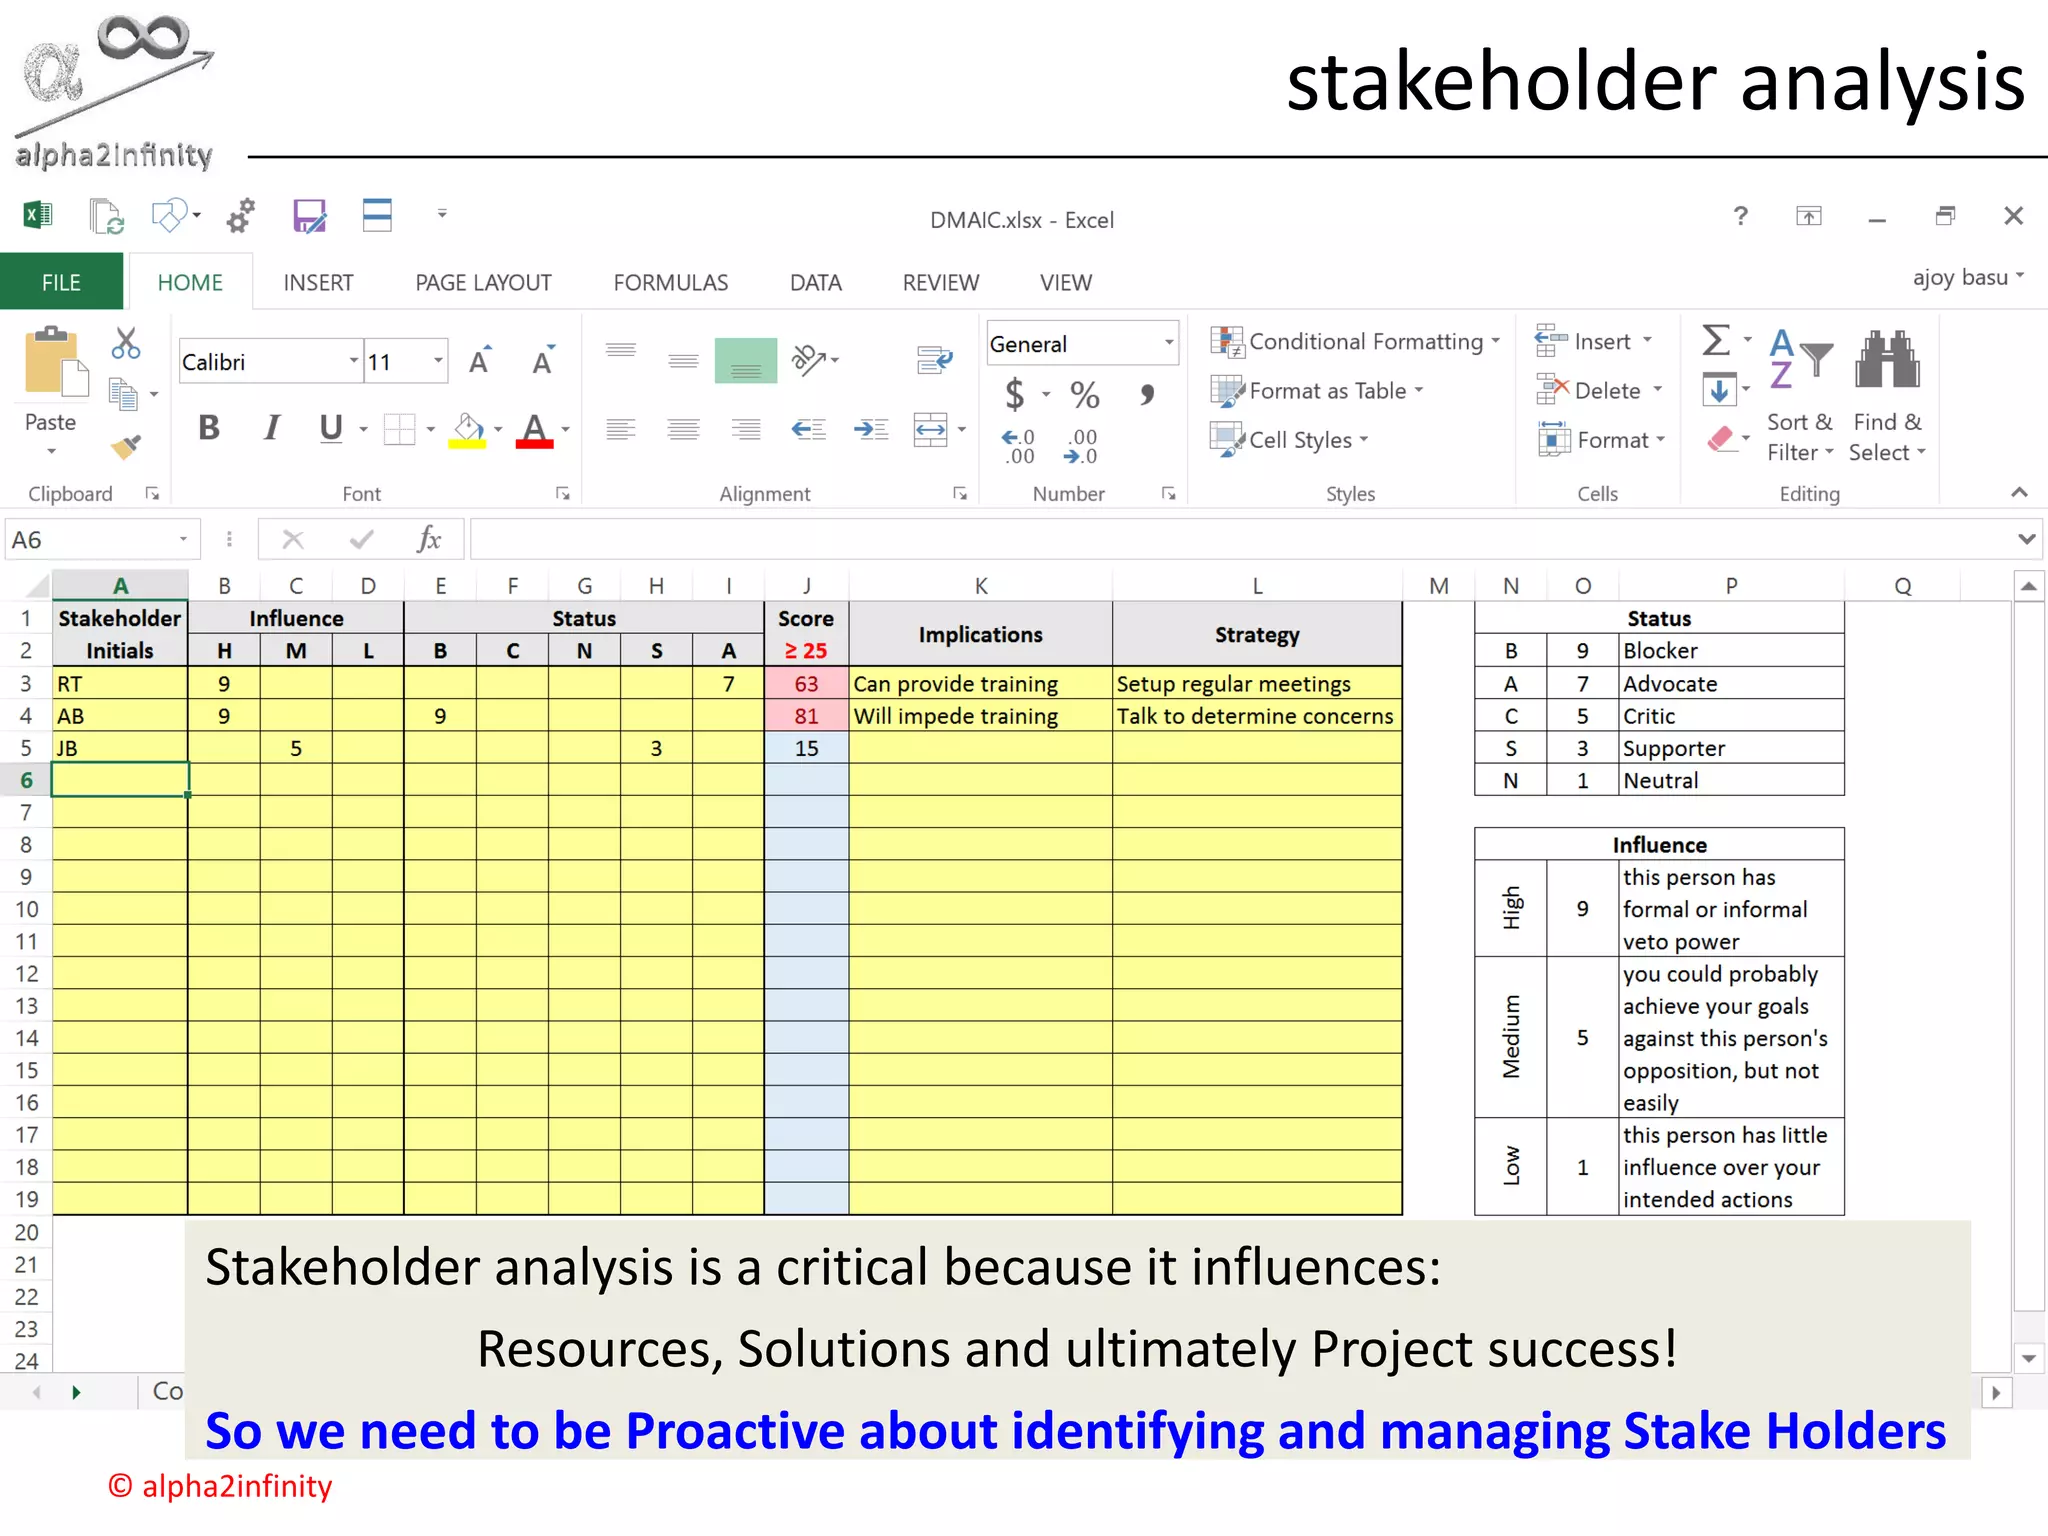Switch to the FORMULAS tab
Image resolution: width=2048 pixels, height=1536 pixels.
click(x=670, y=283)
